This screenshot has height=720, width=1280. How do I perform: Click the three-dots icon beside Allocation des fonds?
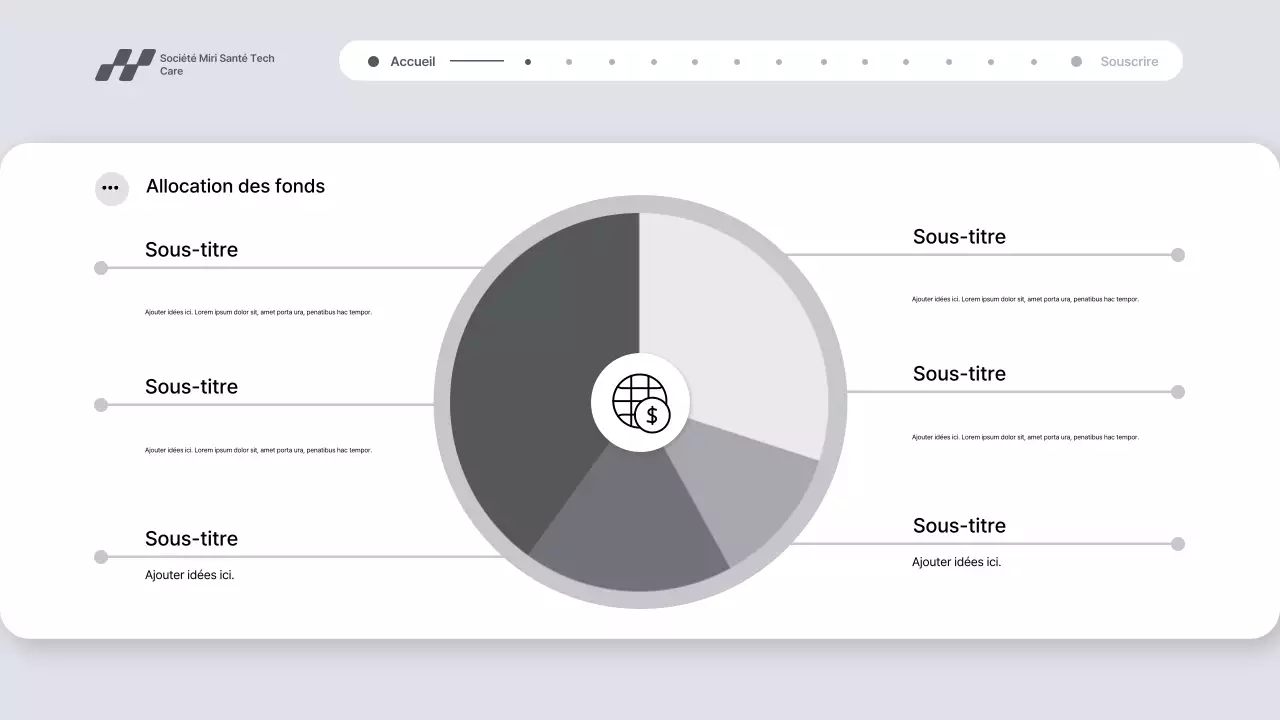(x=111, y=188)
